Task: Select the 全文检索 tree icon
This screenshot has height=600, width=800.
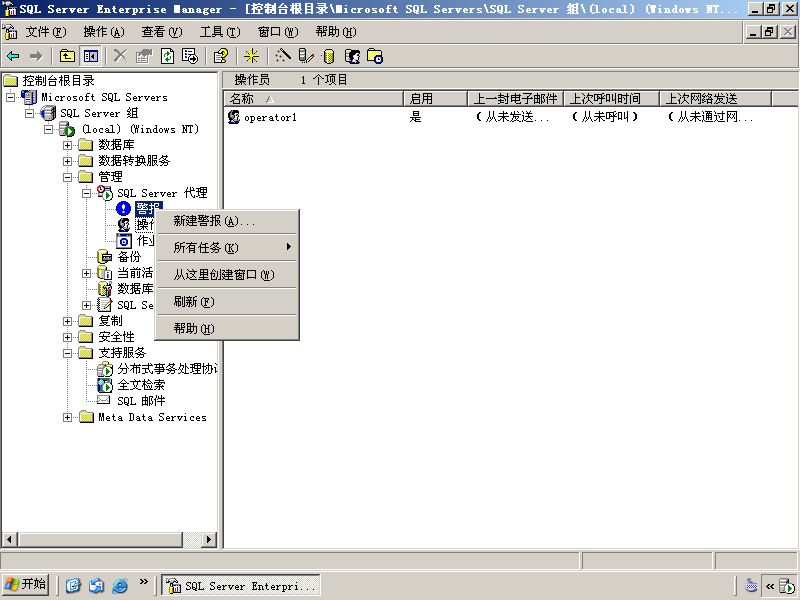Action: pos(105,385)
